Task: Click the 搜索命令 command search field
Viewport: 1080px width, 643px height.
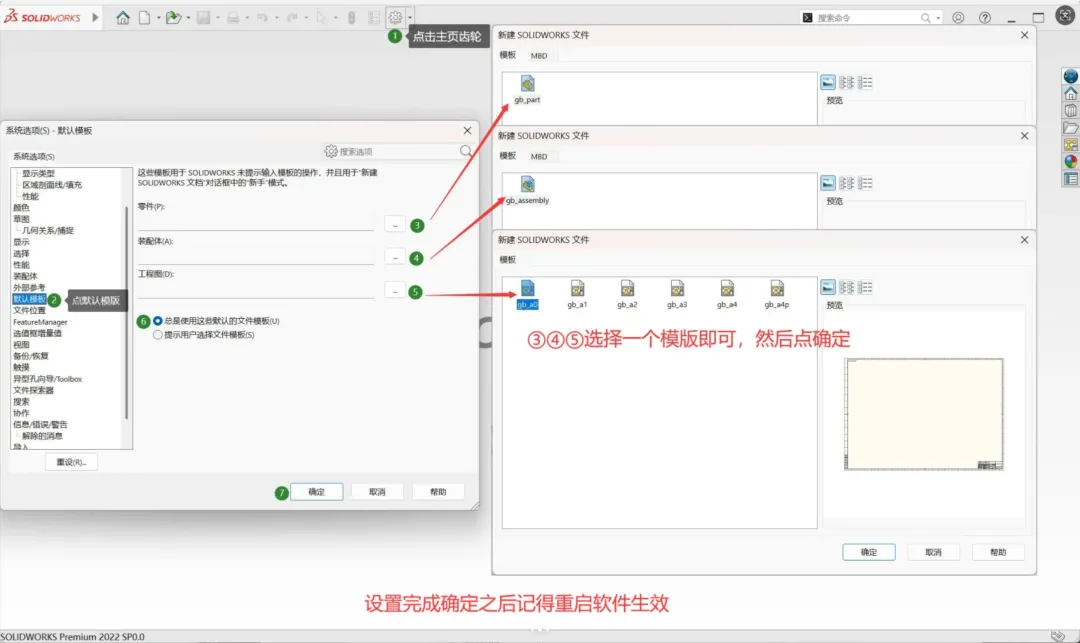Action: (871, 18)
